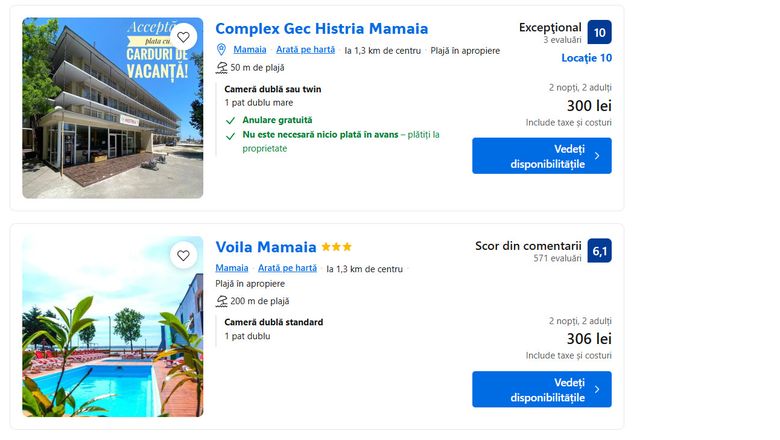Image resolution: width=780 pixels, height=440 pixels.
Task: Save Complex Gec Histria Mamaia with heart icon
Action: tap(183, 37)
